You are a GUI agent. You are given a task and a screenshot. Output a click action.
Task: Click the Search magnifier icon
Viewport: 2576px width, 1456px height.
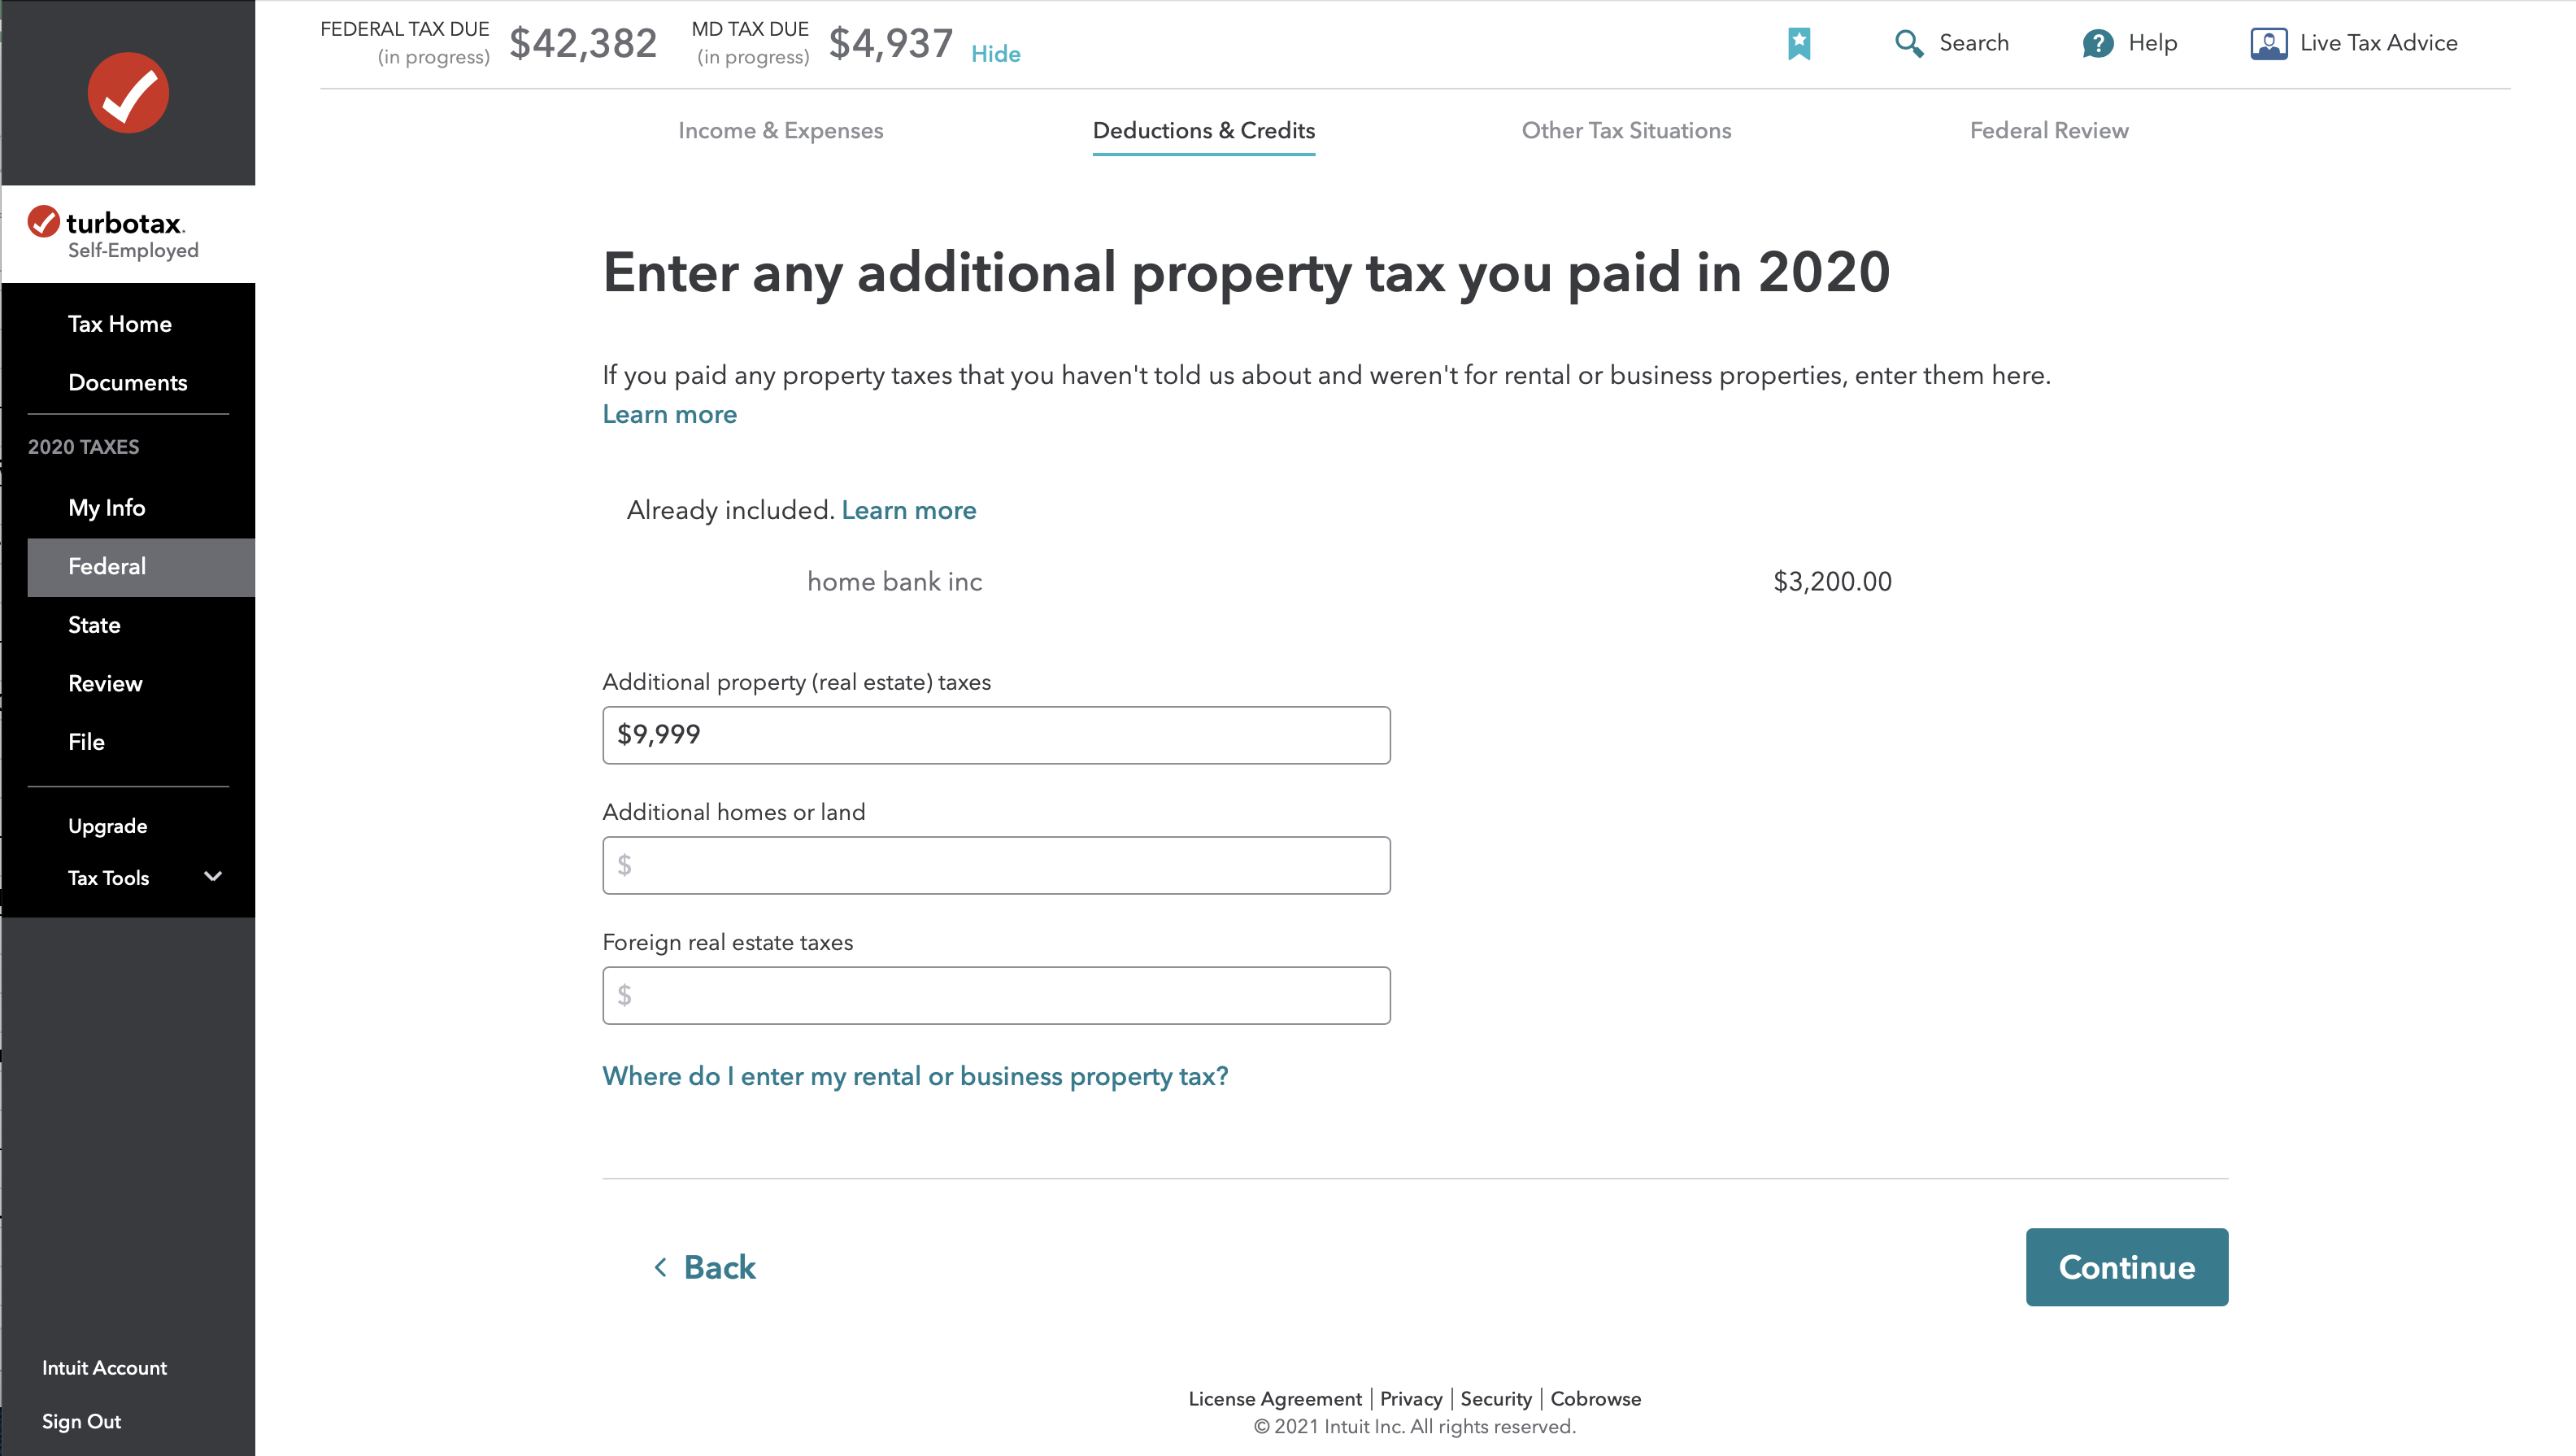[1908, 43]
